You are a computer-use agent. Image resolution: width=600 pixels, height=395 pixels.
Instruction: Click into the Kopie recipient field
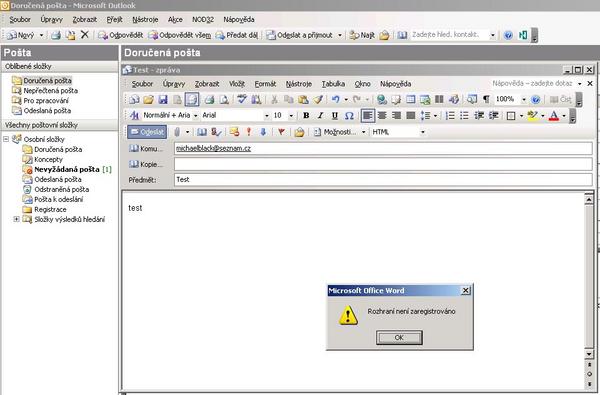coord(383,164)
